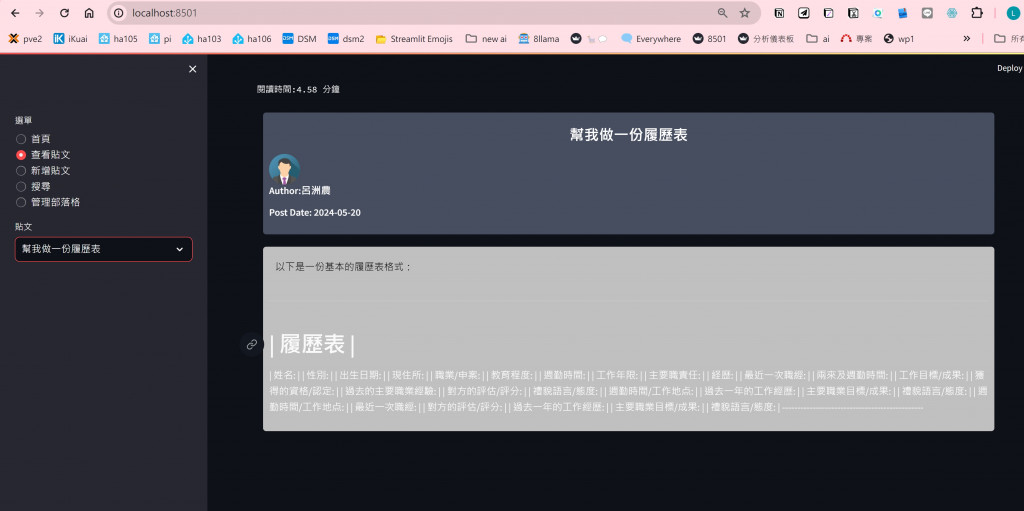This screenshot has height=511, width=1024.
Task: Open the 8501 bookmark
Action: pyautogui.click(x=710, y=39)
